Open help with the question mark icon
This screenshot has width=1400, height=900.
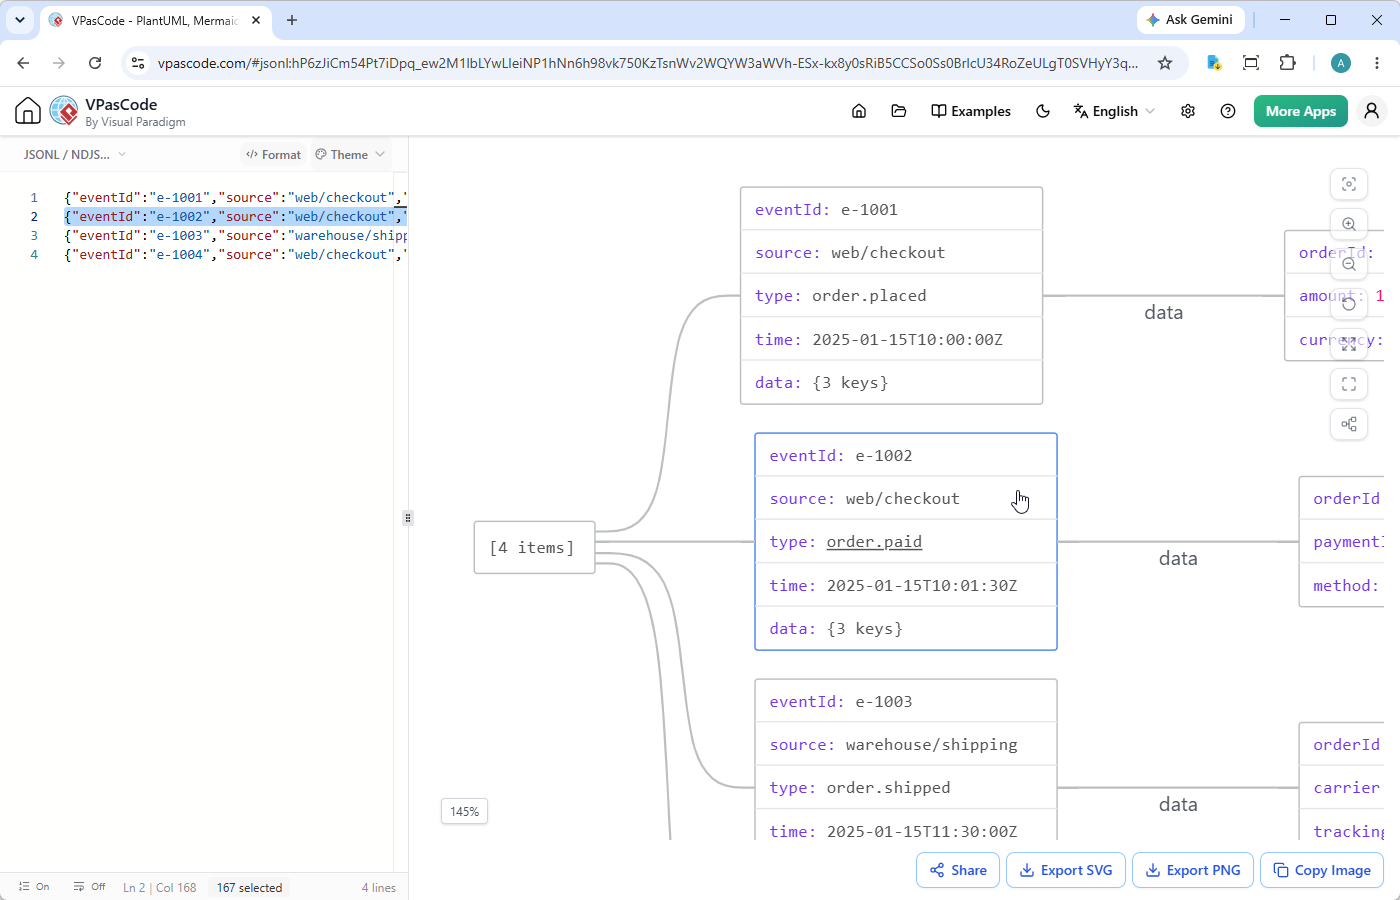coord(1228,111)
